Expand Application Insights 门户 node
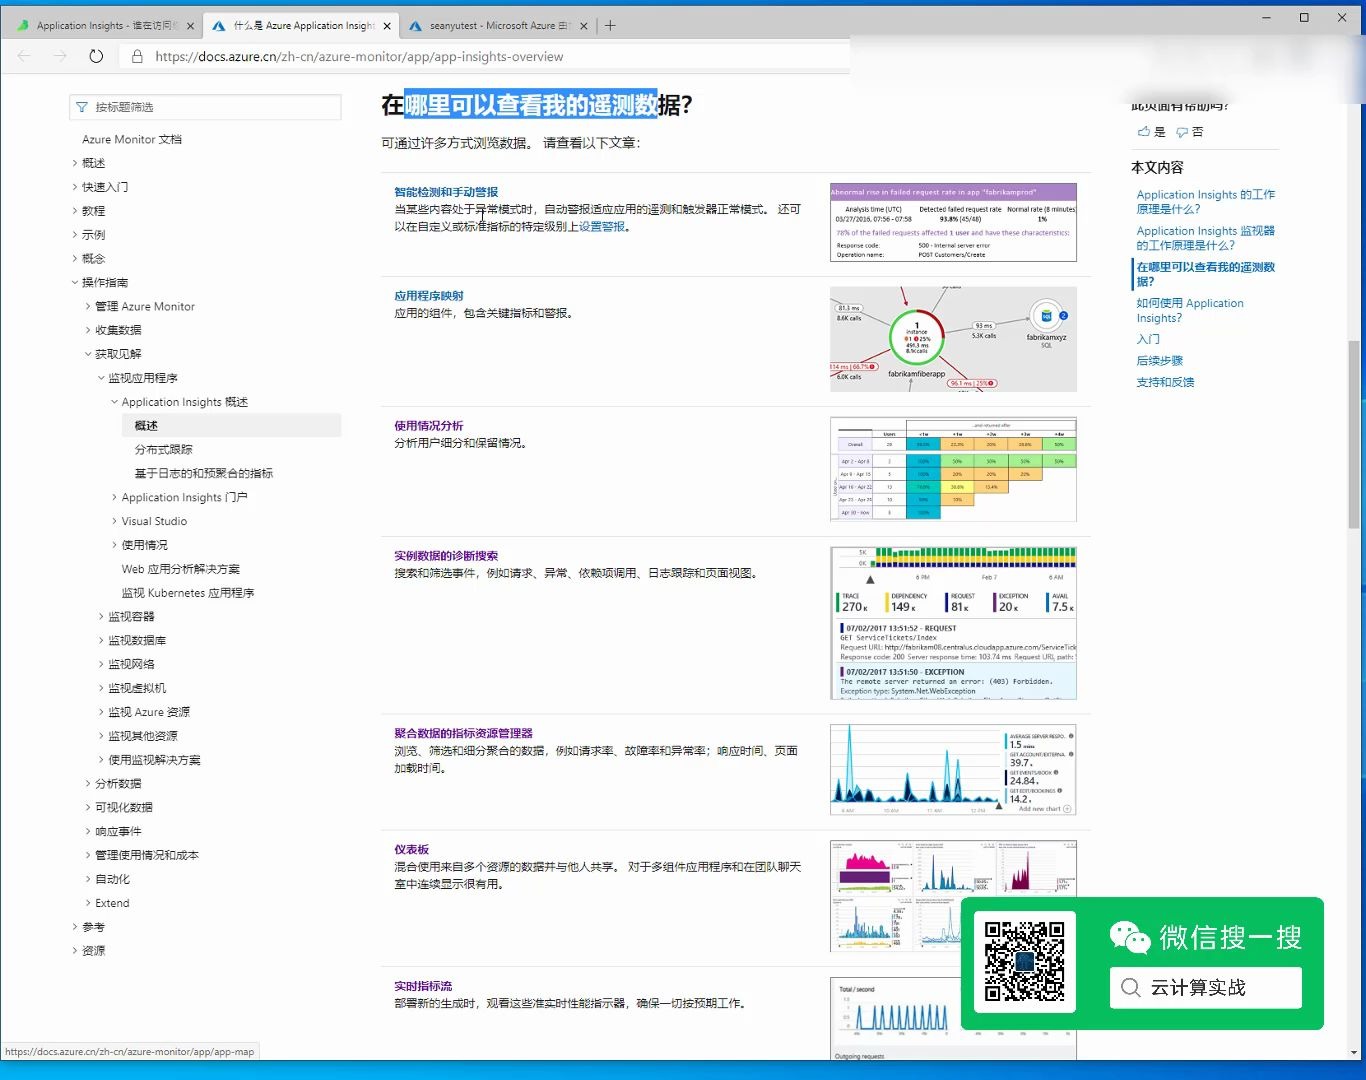 [x=114, y=497]
